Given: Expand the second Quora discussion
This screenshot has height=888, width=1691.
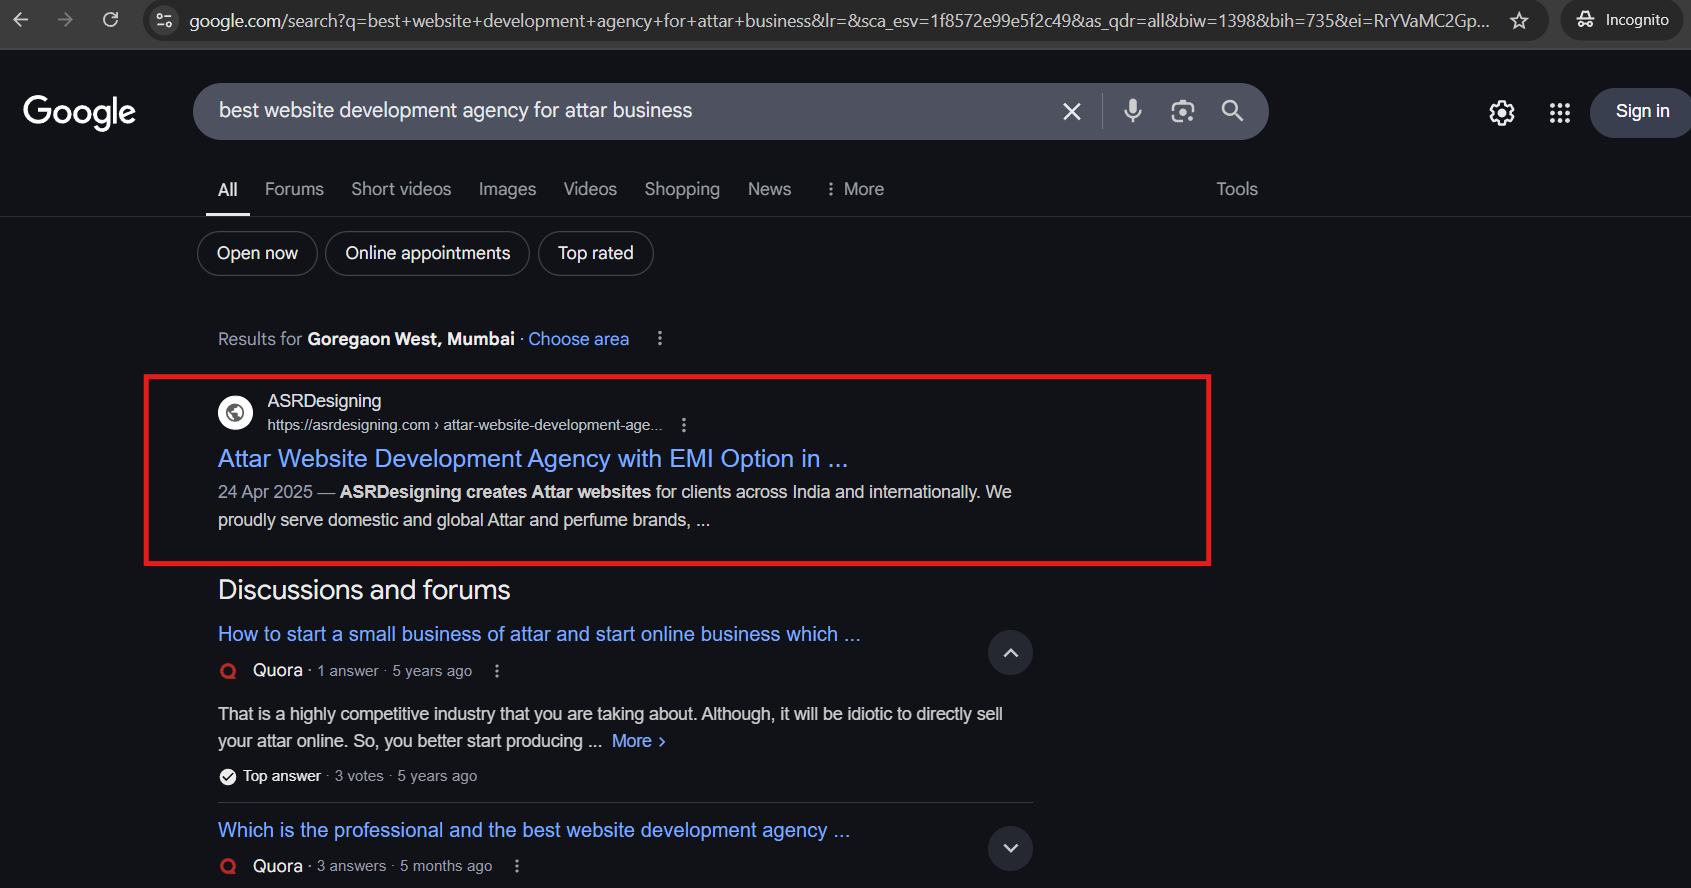Looking at the screenshot, I should pos(1010,848).
